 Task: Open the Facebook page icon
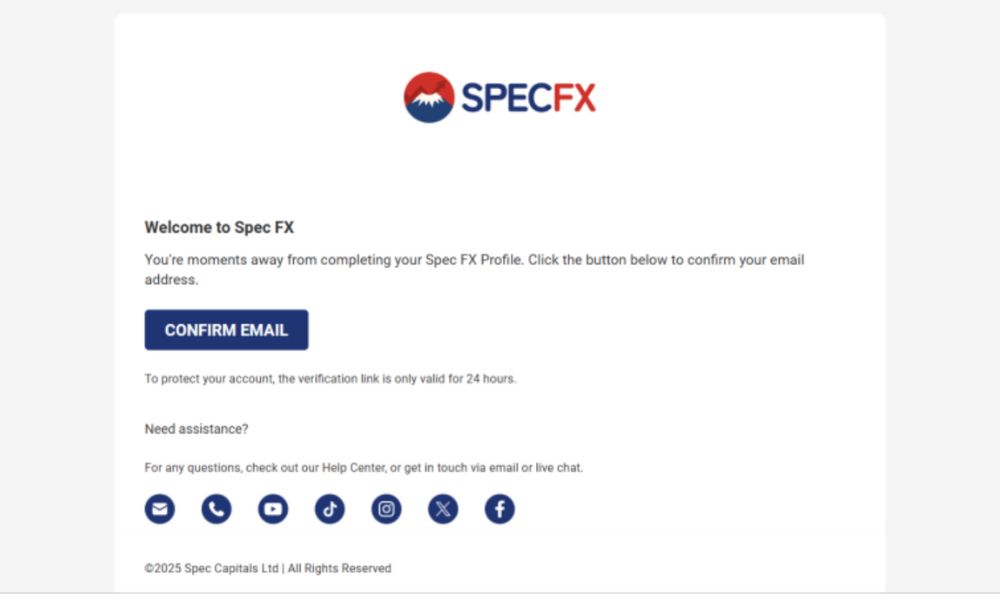tap(500, 509)
